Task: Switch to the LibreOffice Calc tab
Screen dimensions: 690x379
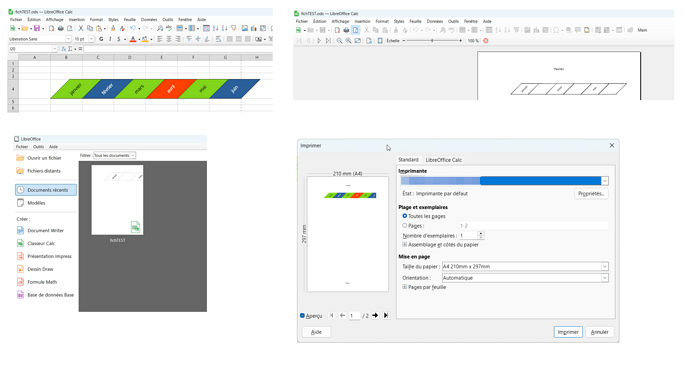Action: click(x=444, y=160)
